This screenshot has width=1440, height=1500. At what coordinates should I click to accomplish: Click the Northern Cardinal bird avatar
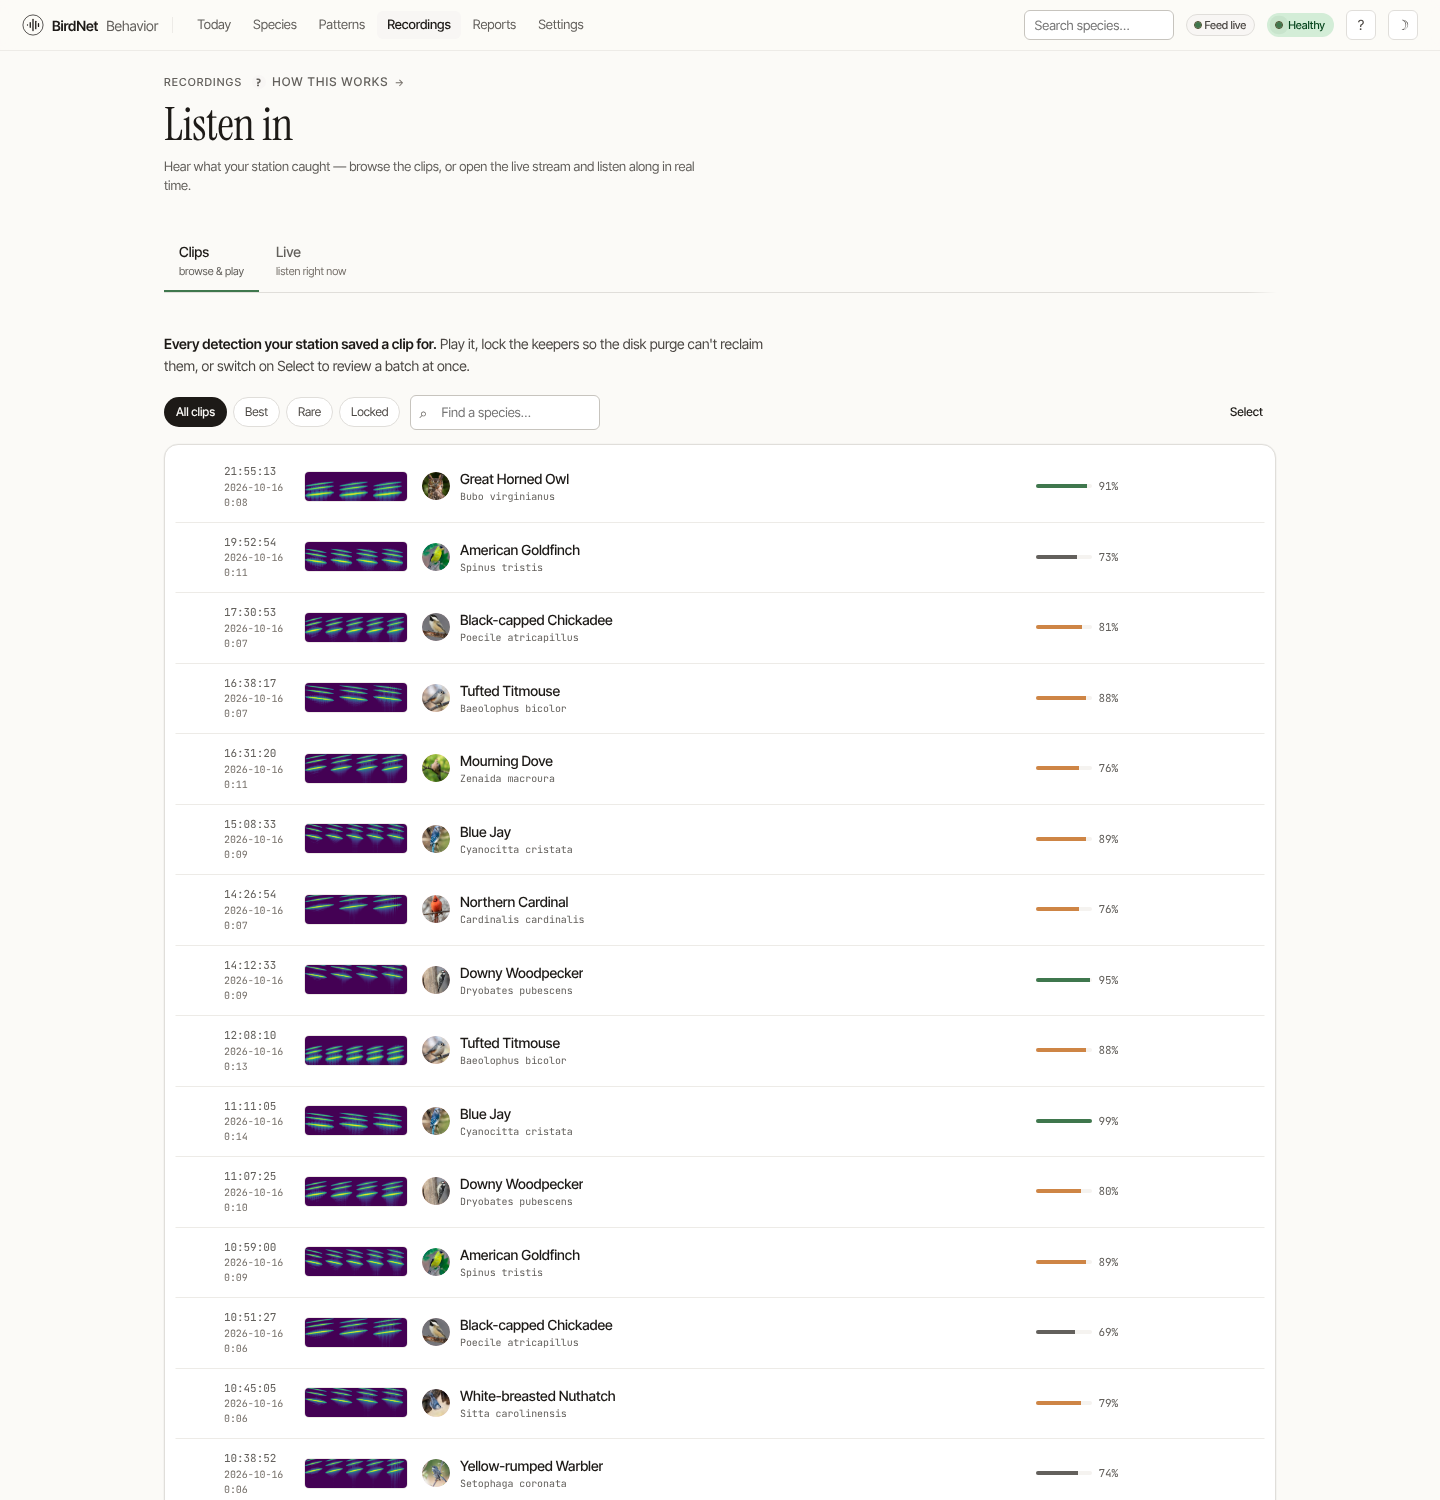point(436,909)
